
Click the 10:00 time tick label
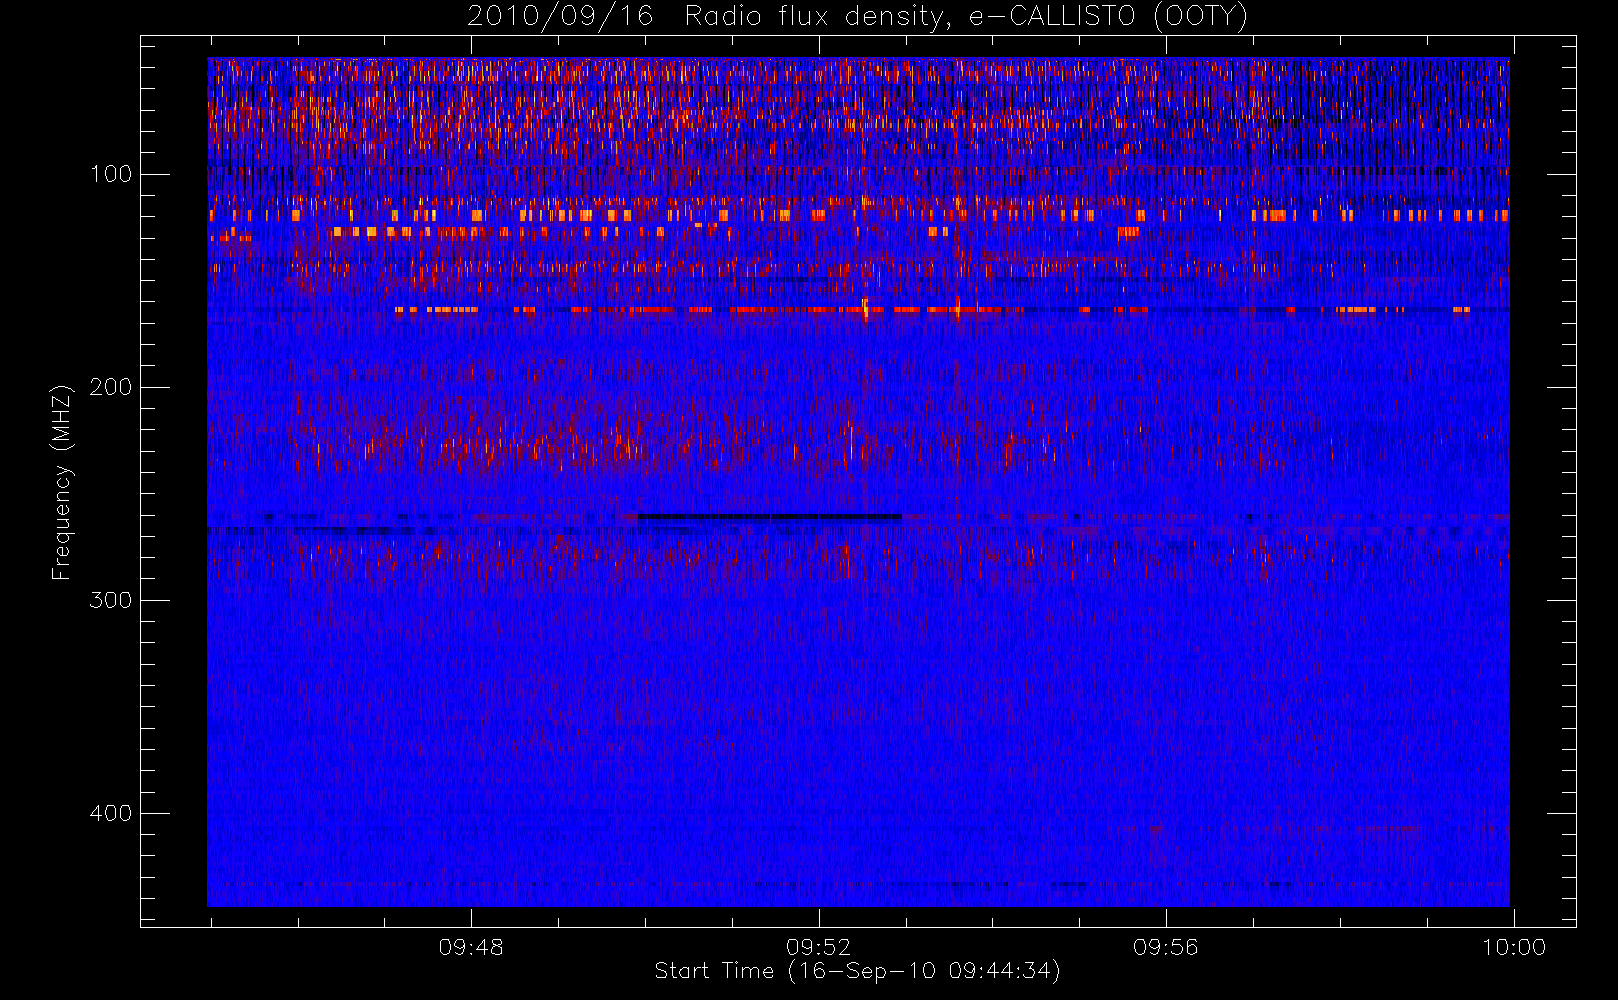(x=1513, y=947)
